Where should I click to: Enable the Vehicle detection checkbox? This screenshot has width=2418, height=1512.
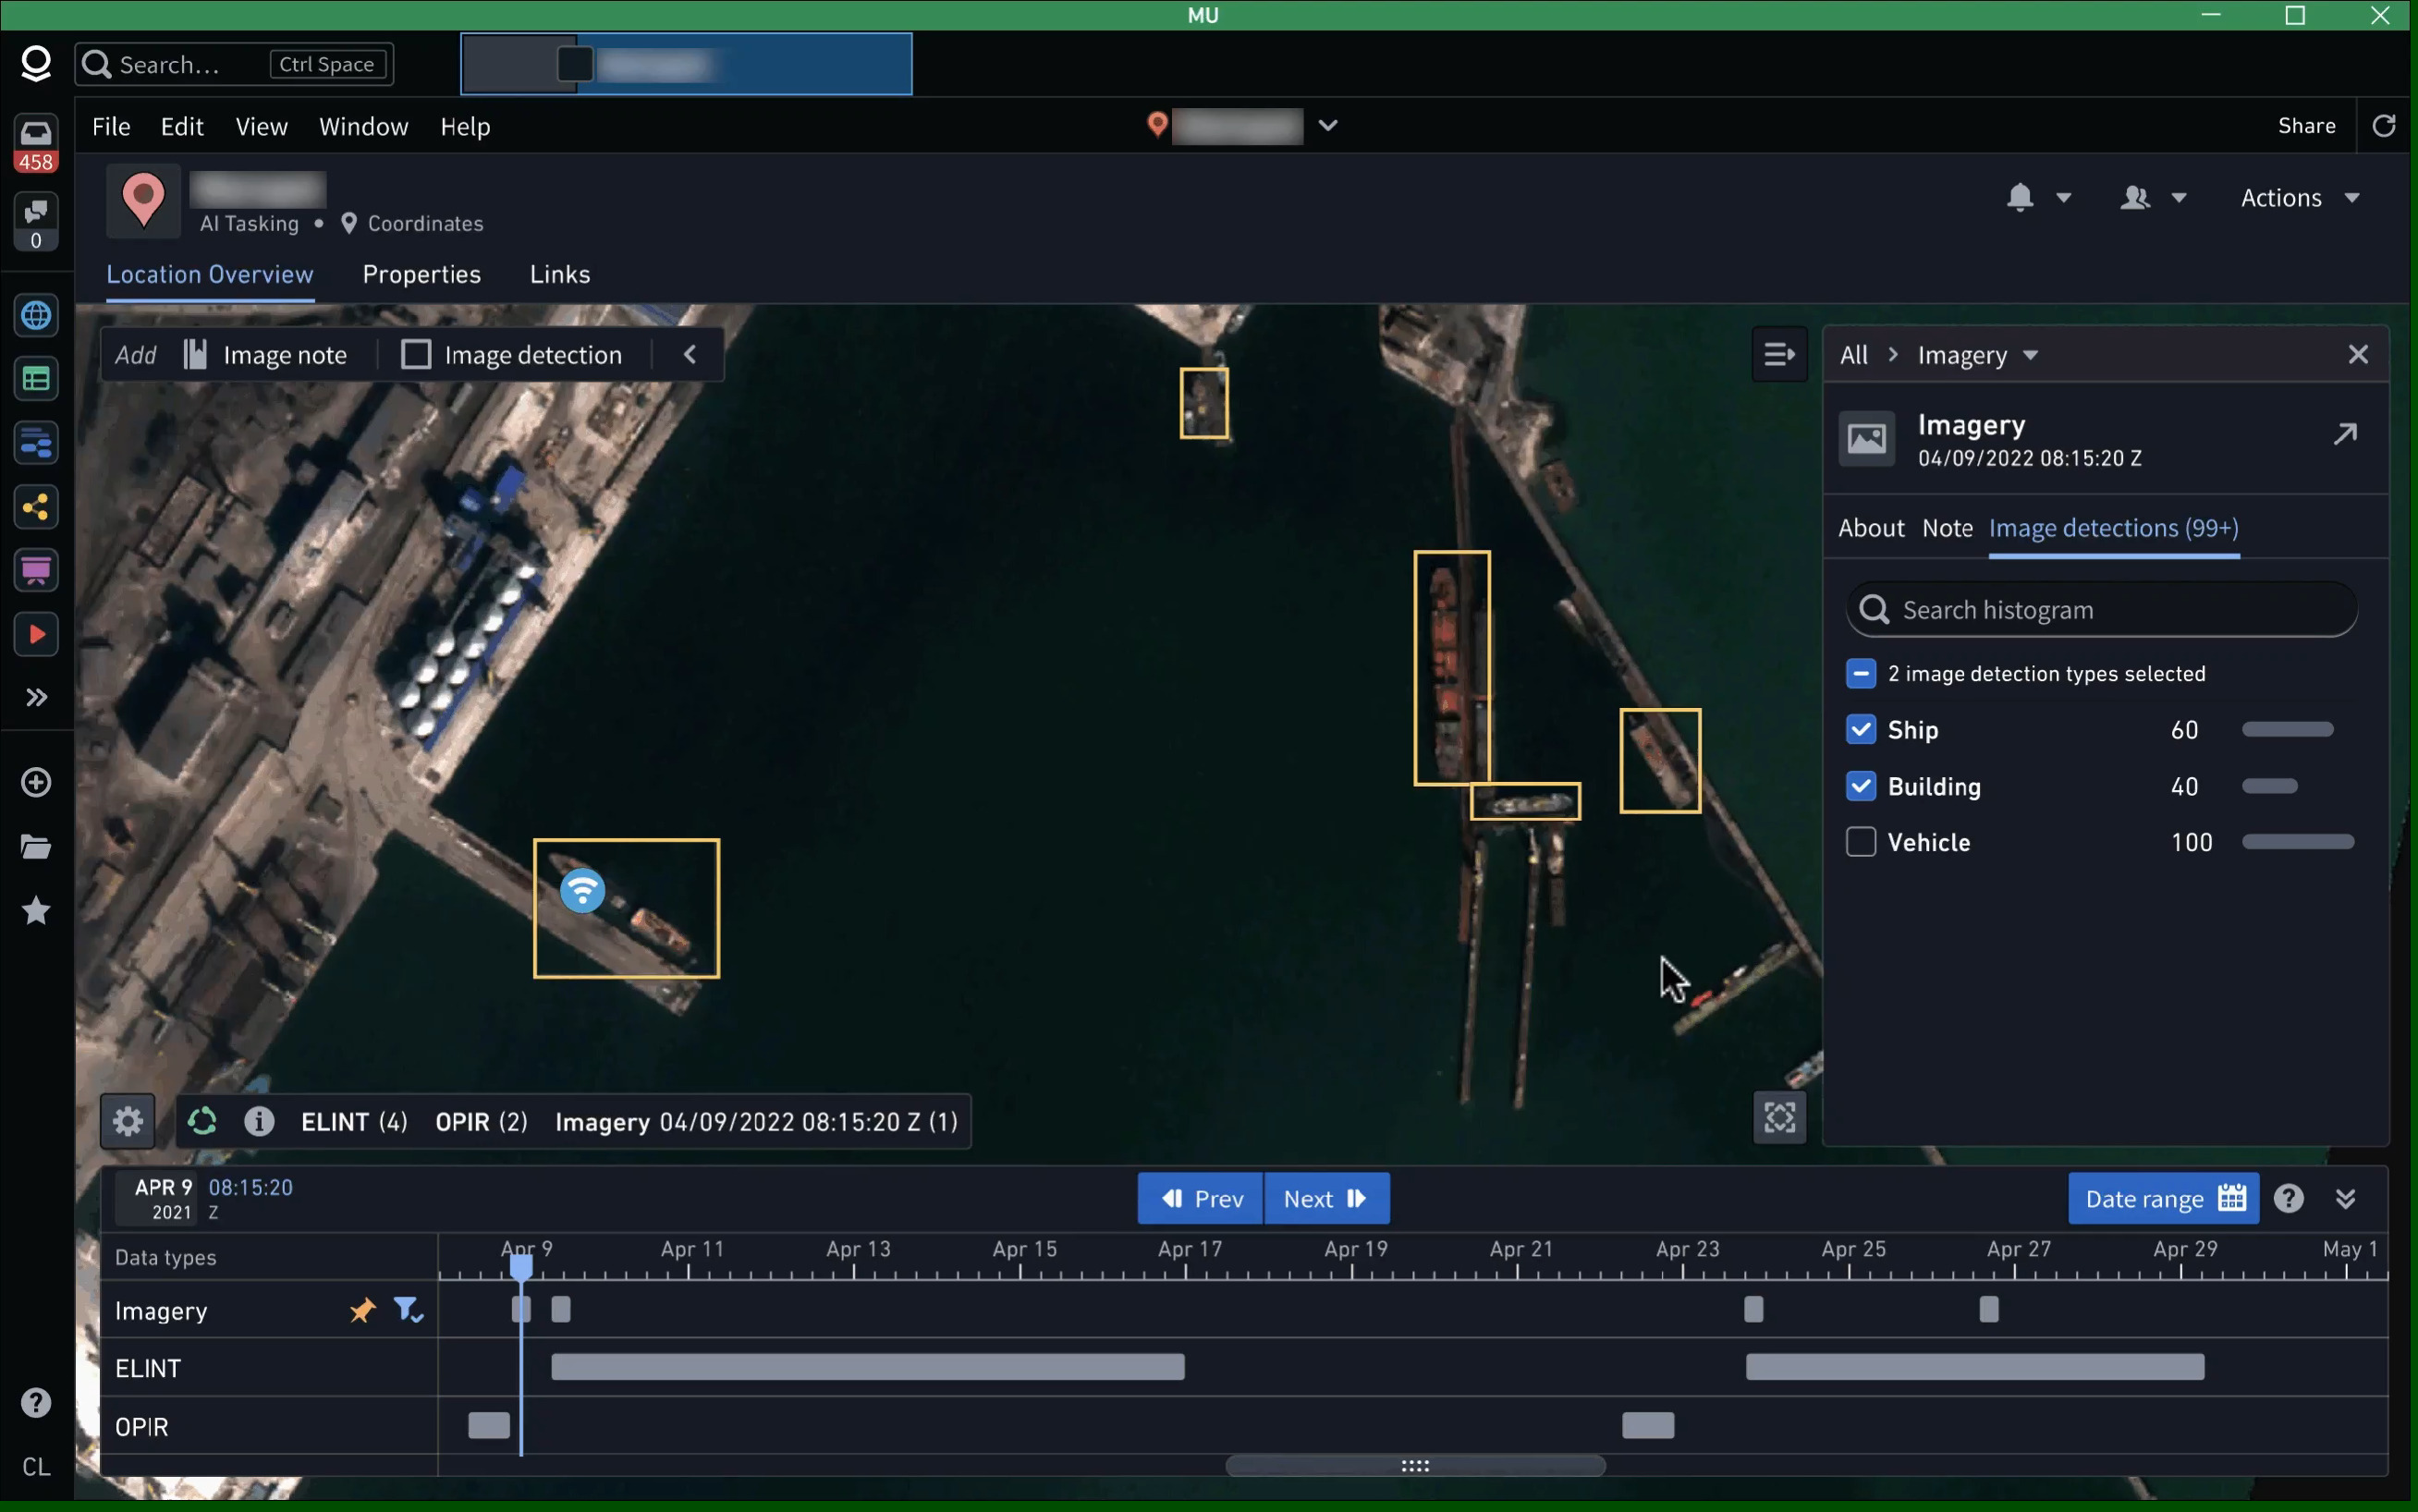1860,842
